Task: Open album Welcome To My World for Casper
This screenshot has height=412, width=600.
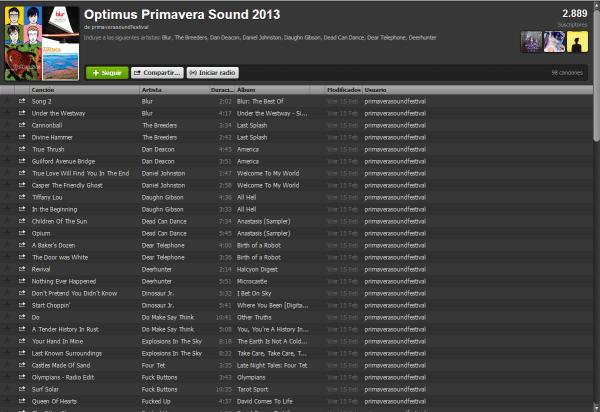Action: 268,185
